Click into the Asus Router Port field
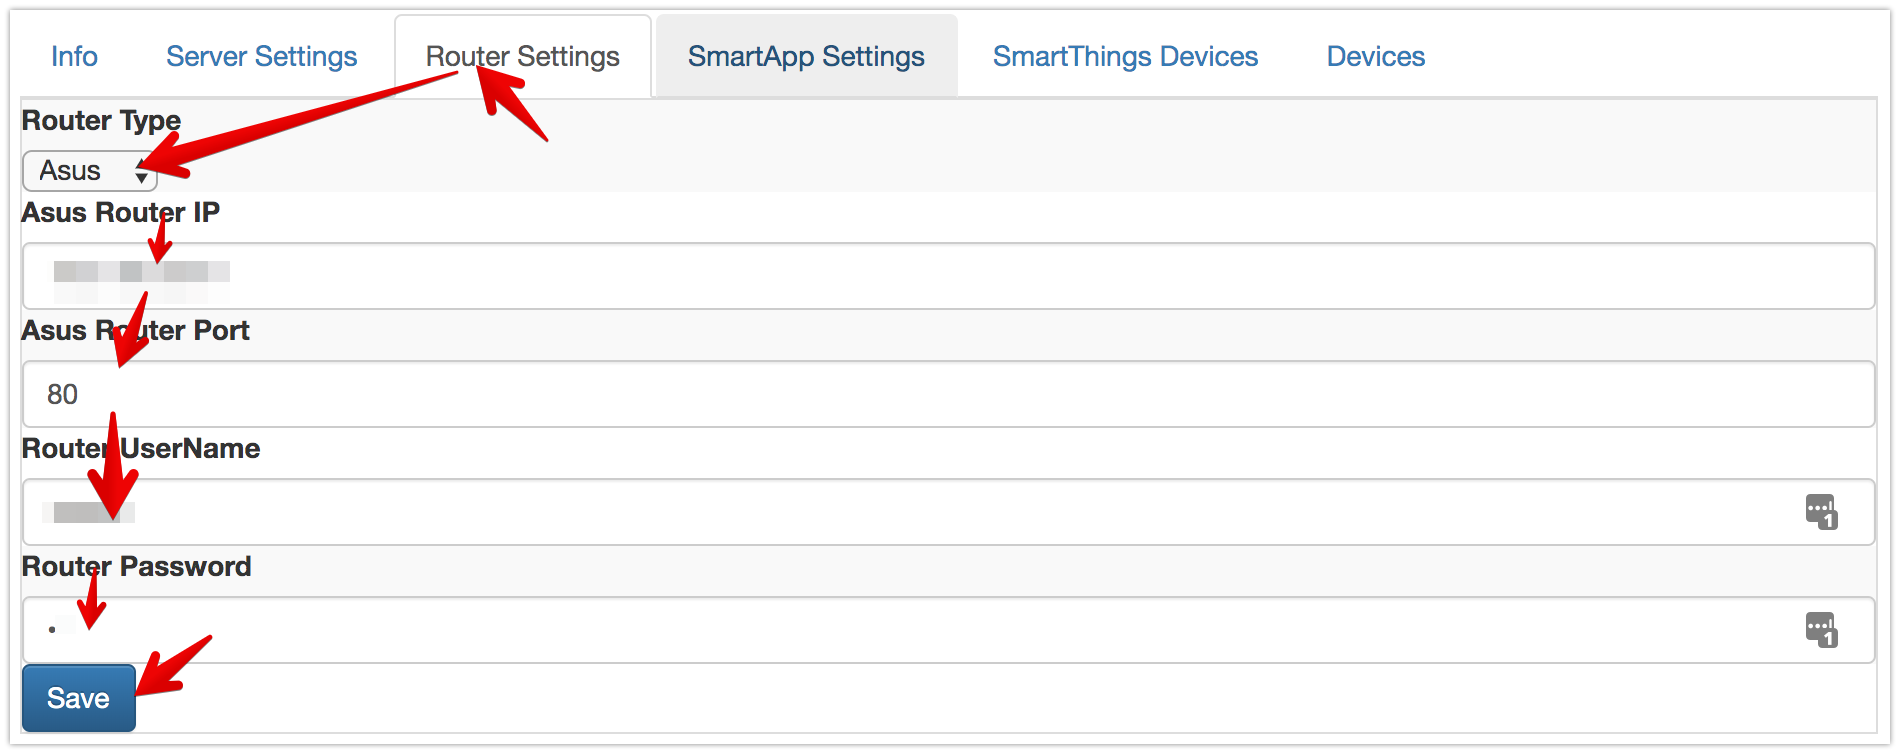 coord(948,394)
